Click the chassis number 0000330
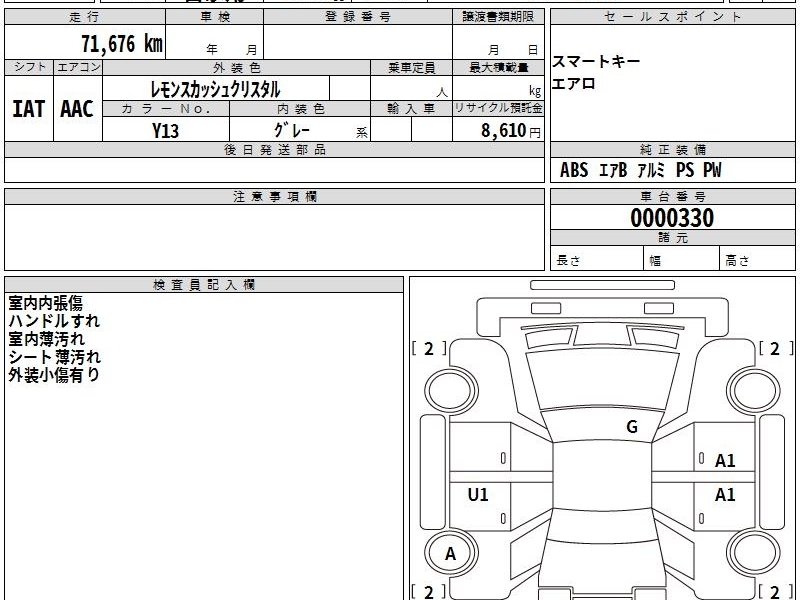Image resolution: width=800 pixels, height=600 pixels. click(x=672, y=218)
